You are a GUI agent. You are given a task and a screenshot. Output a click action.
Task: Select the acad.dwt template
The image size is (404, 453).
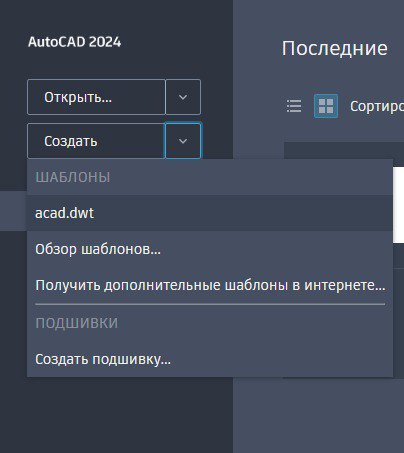pyautogui.click(x=210, y=213)
